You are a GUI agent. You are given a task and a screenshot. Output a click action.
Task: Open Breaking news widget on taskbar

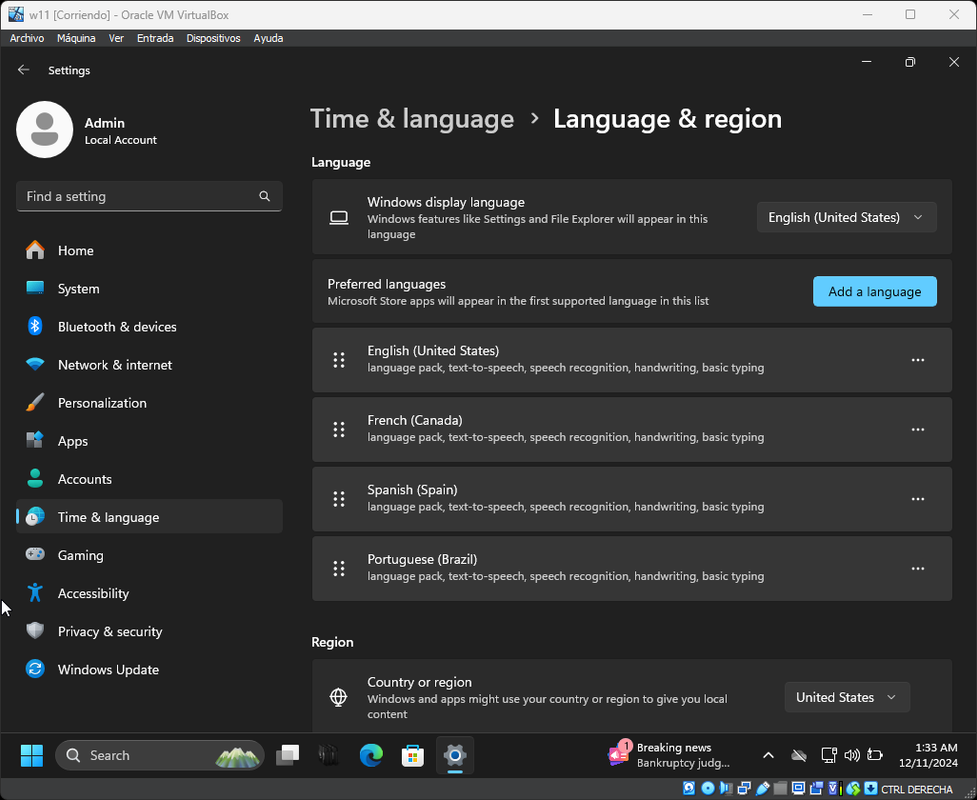pyautogui.click(x=669, y=755)
